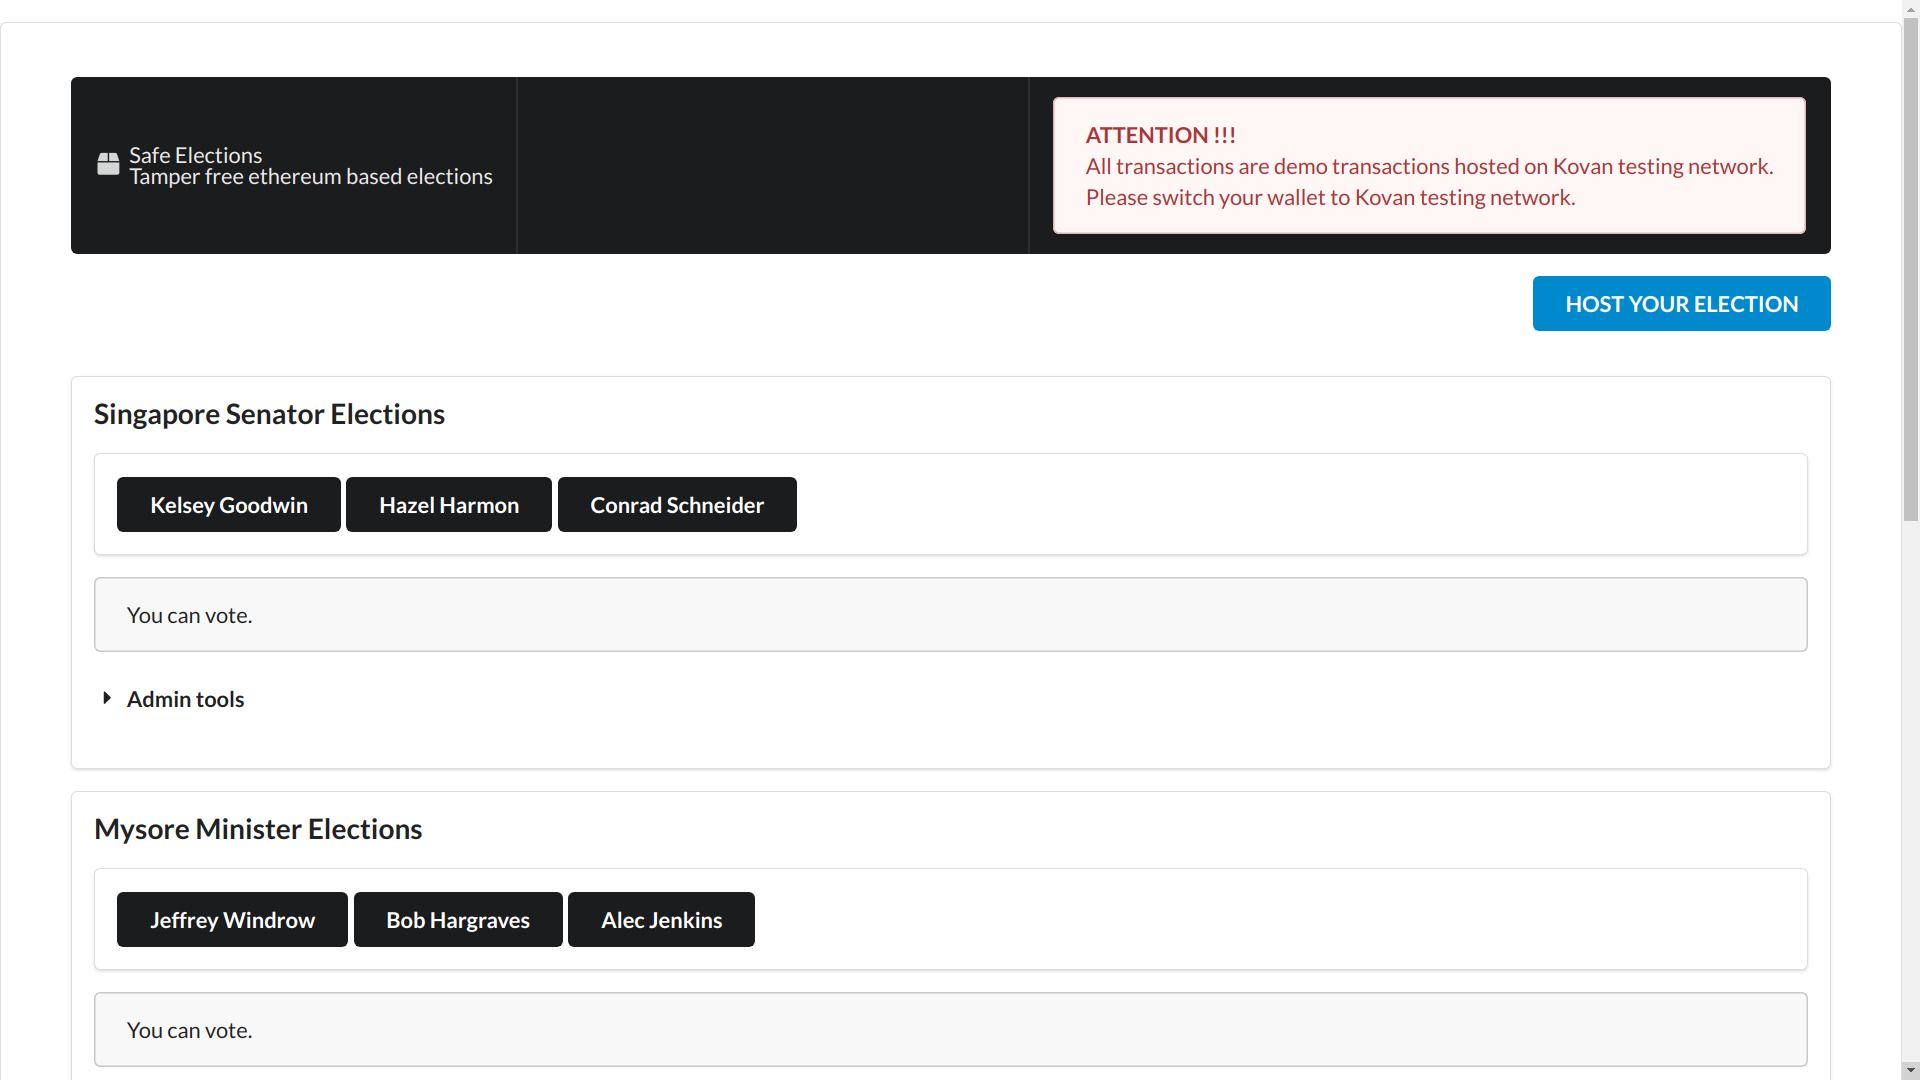This screenshot has width=1920, height=1080.
Task: Expand the Admin tools disclosure triangle
Action: click(107, 698)
